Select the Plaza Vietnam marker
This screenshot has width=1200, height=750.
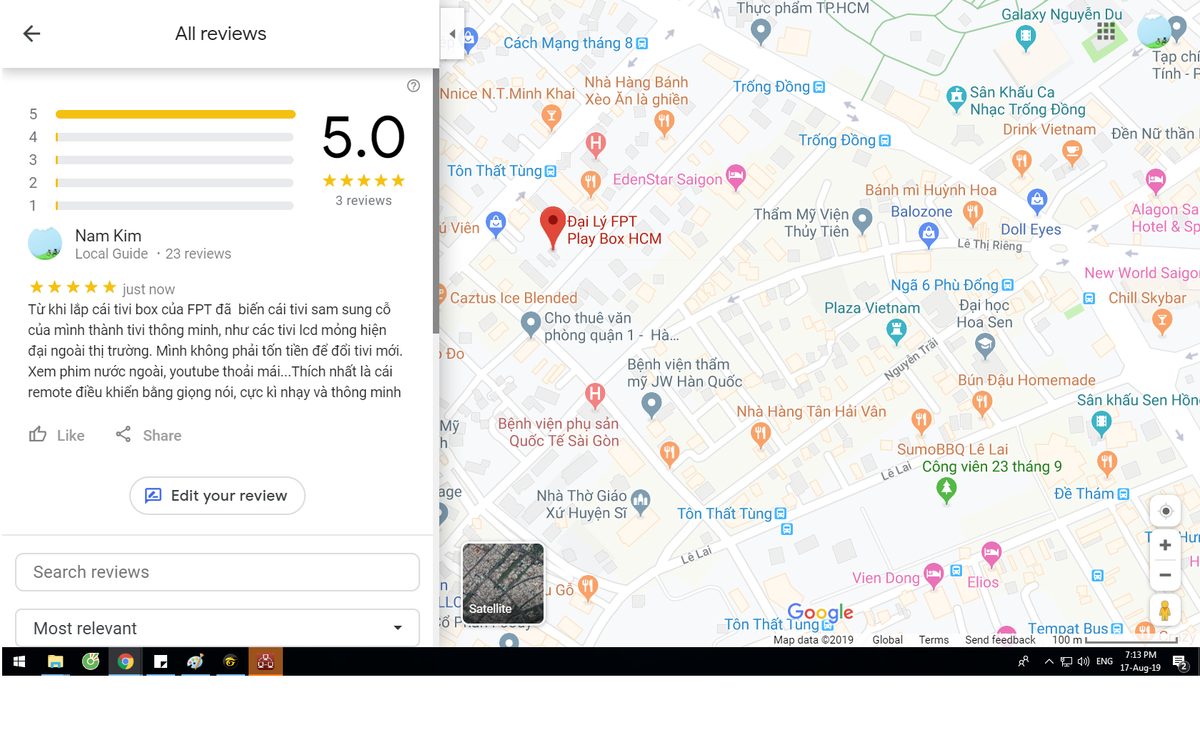(x=898, y=330)
